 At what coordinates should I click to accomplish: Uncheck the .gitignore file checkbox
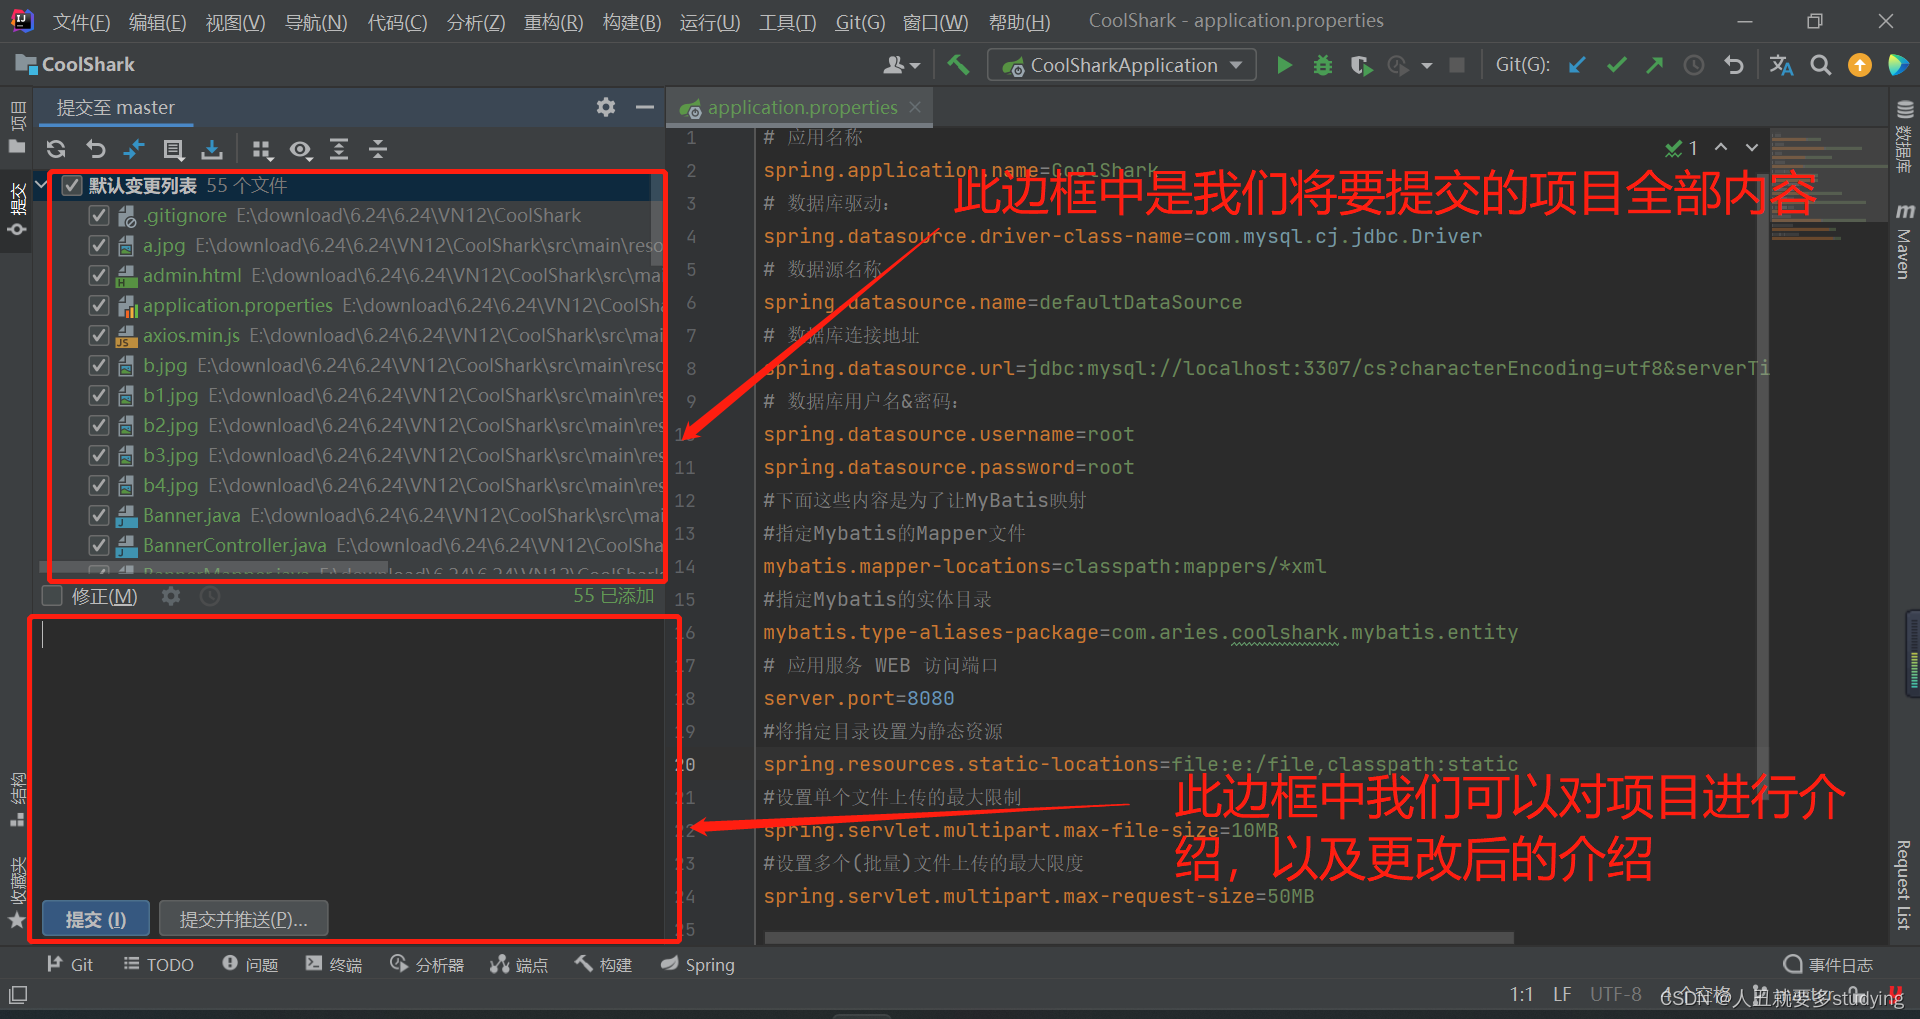[98, 215]
